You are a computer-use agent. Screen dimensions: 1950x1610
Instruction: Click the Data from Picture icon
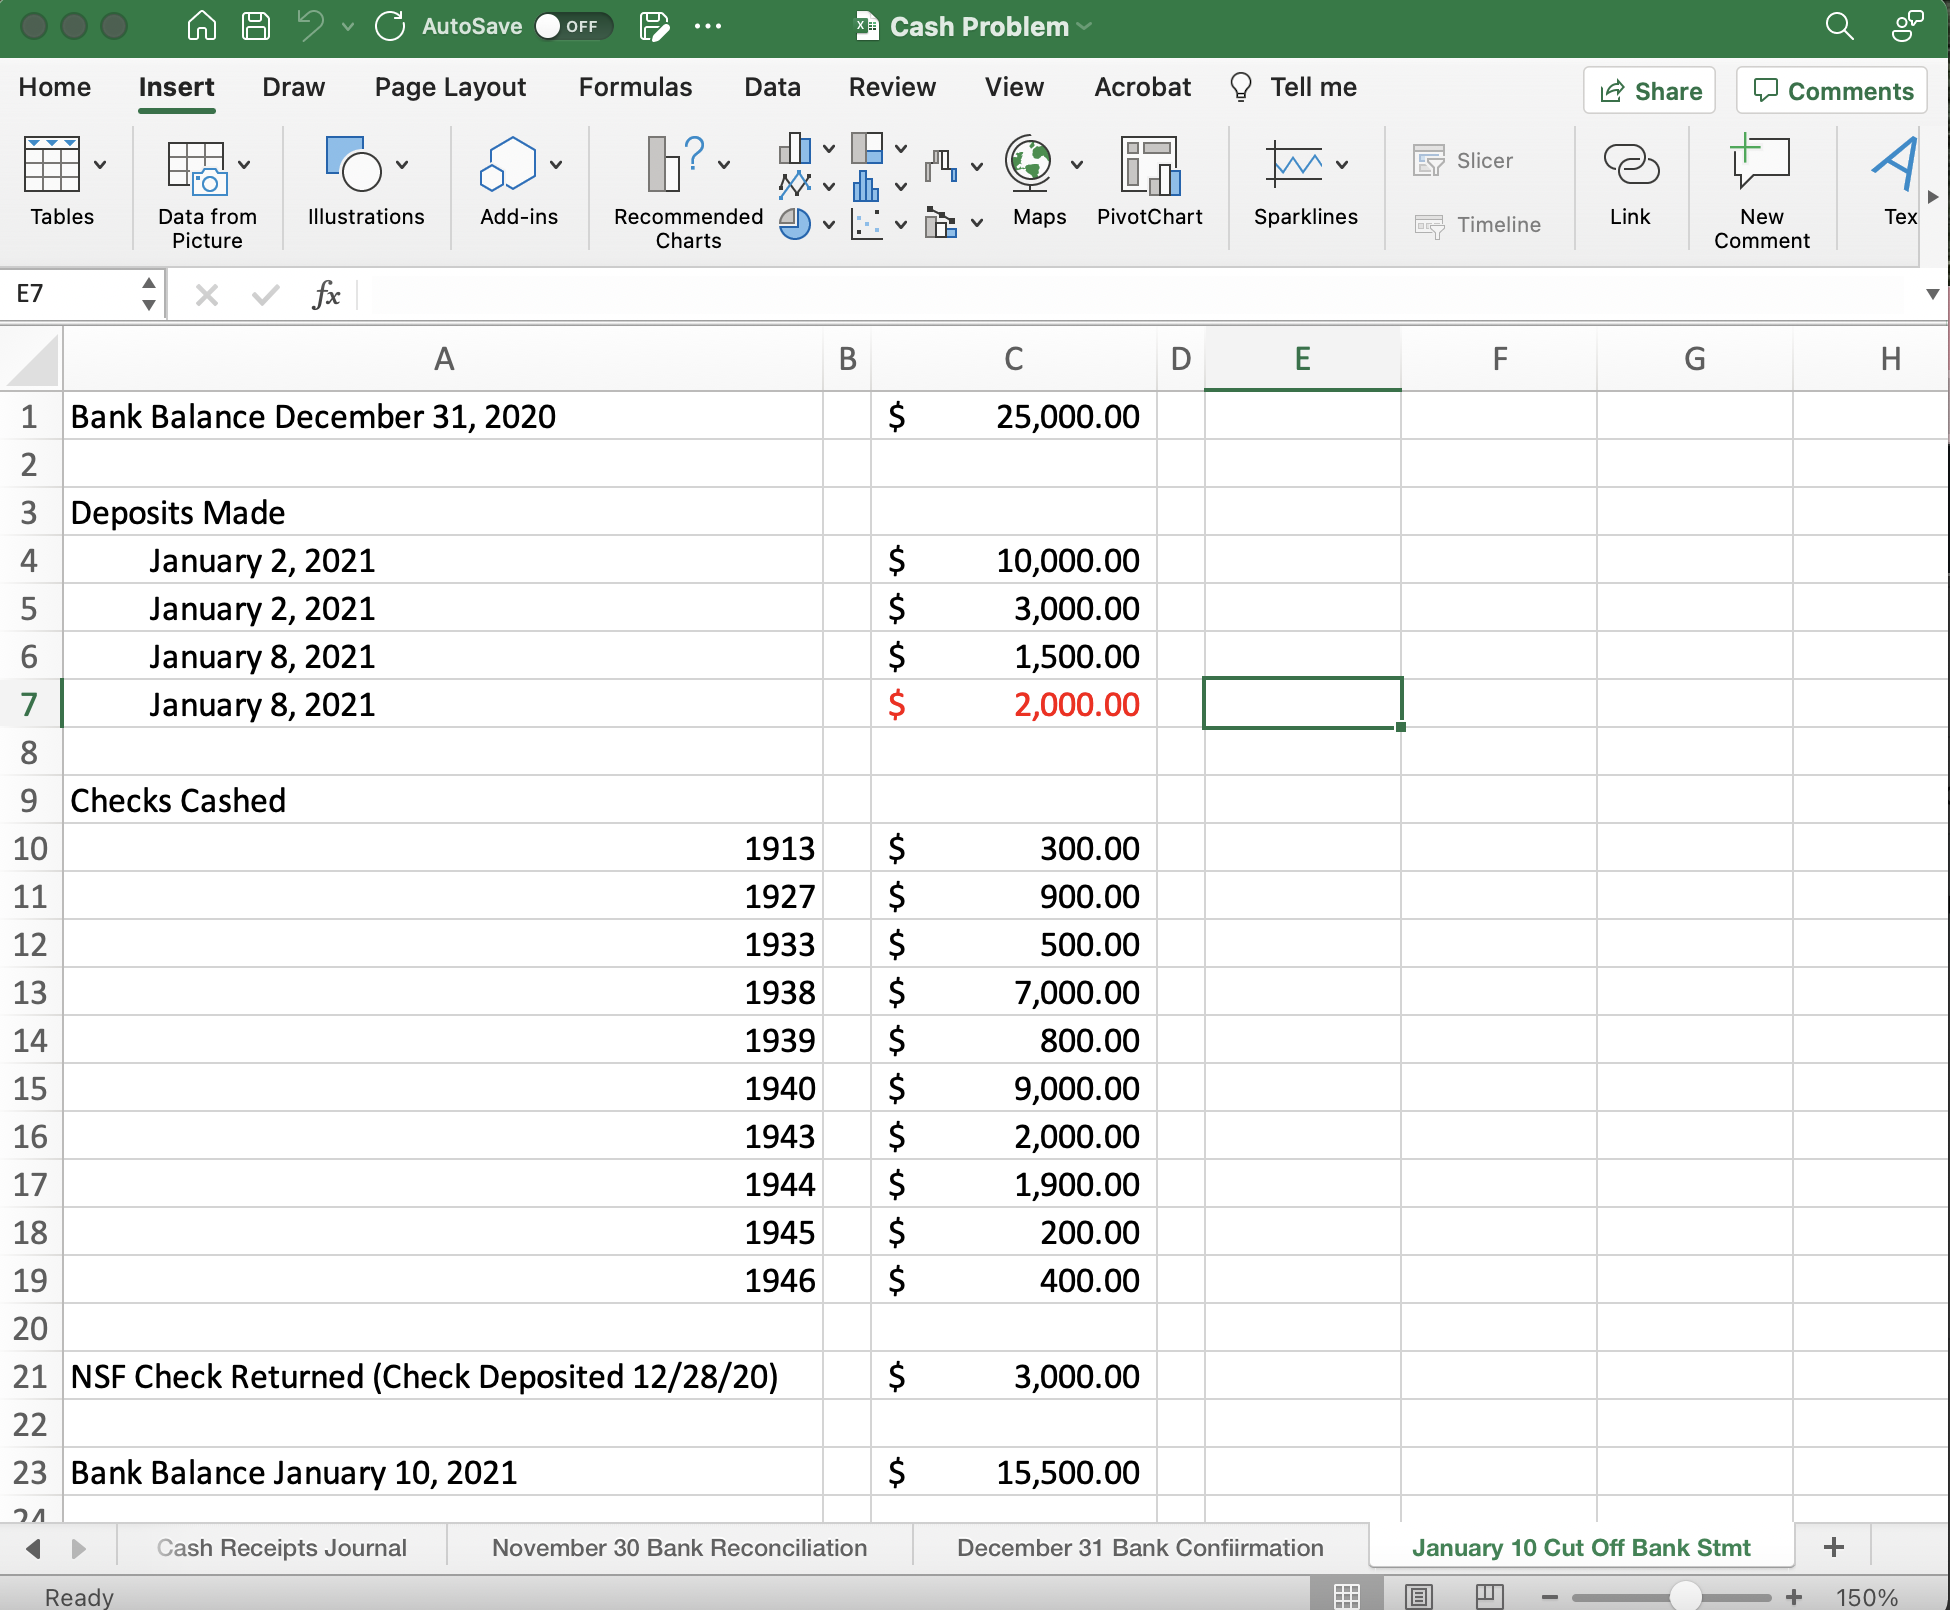click(x=197, y=166)
